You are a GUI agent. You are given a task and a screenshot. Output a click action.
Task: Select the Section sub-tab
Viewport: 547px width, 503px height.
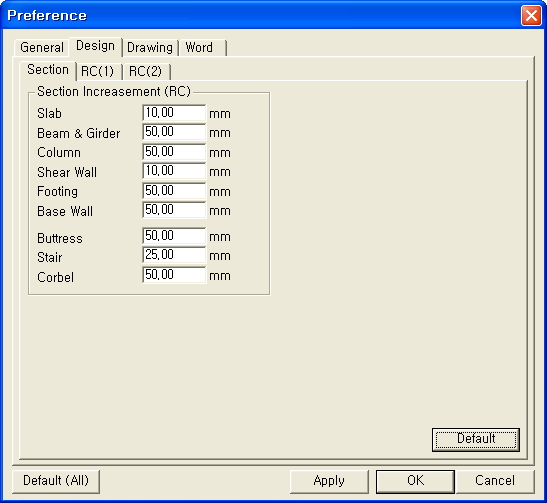tap(48, 70)
